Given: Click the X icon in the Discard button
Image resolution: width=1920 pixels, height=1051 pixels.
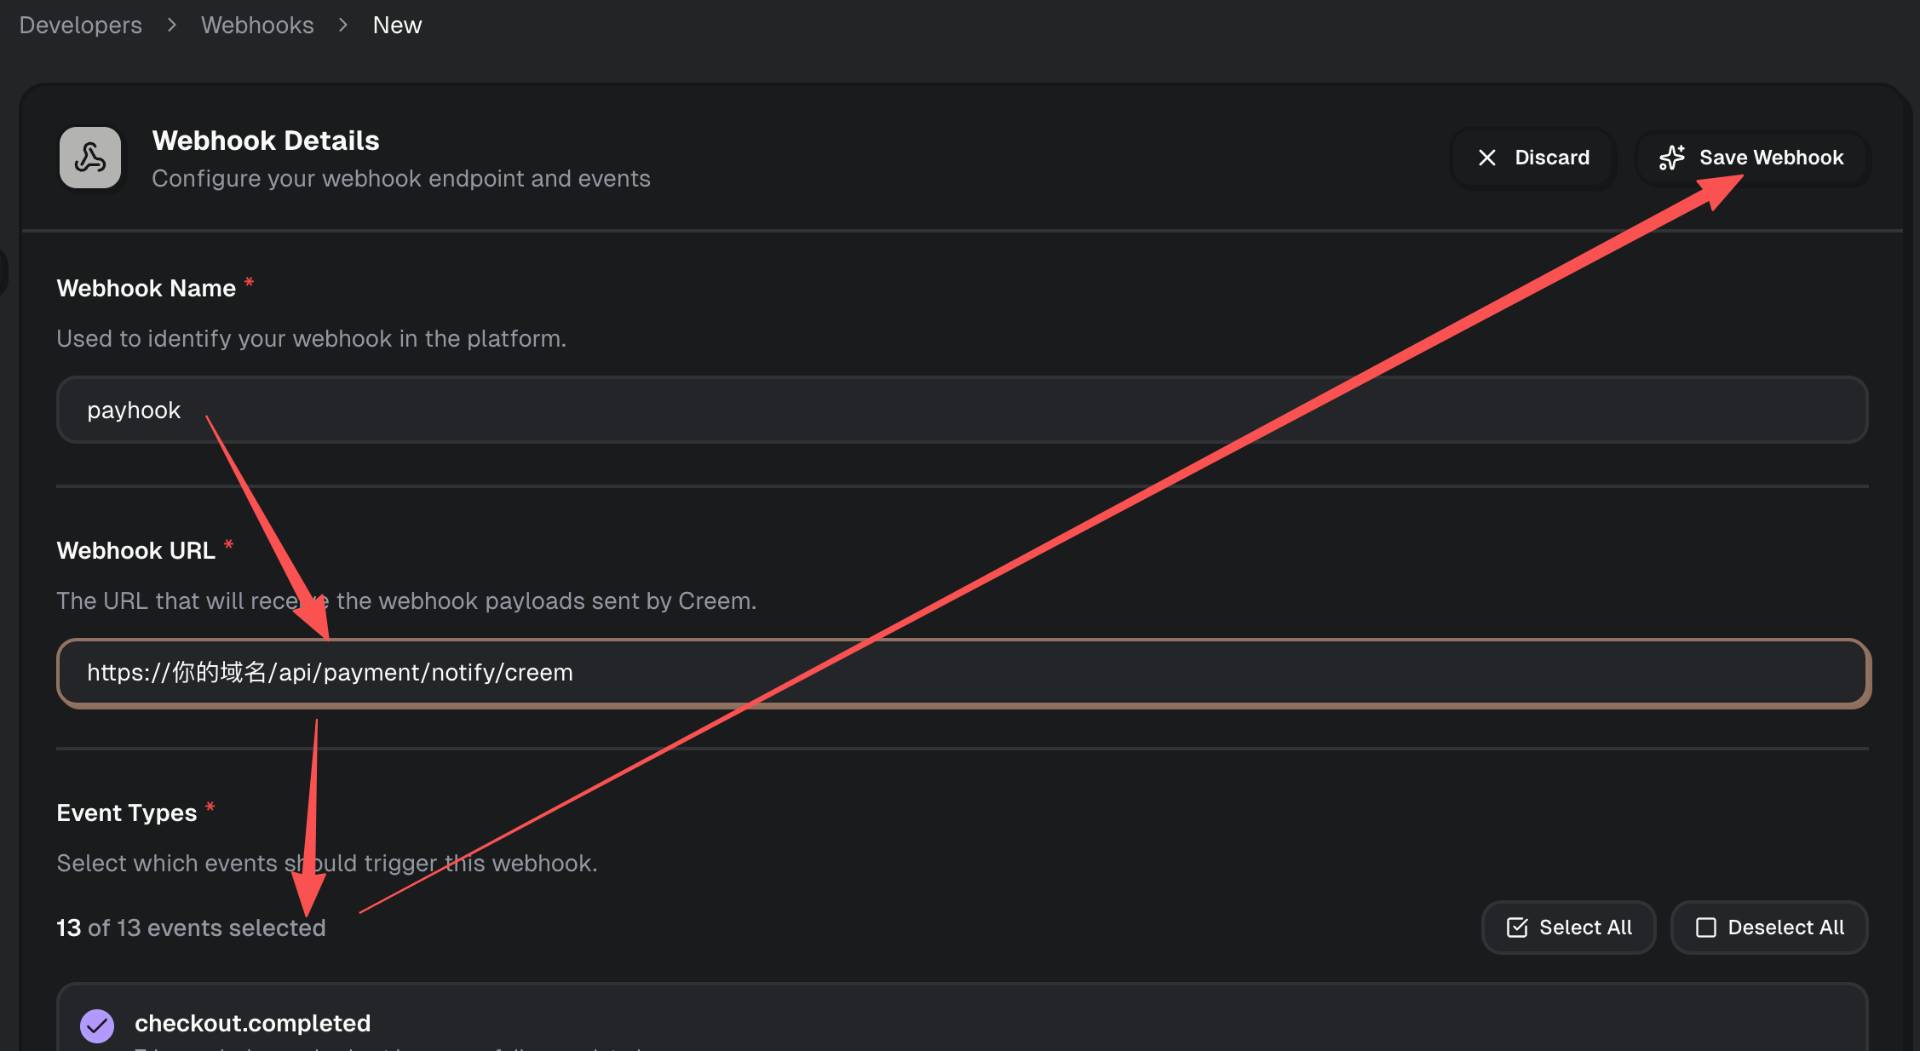Looking at the screenshot, I should pyautogui.click(x=1487, y=158).
